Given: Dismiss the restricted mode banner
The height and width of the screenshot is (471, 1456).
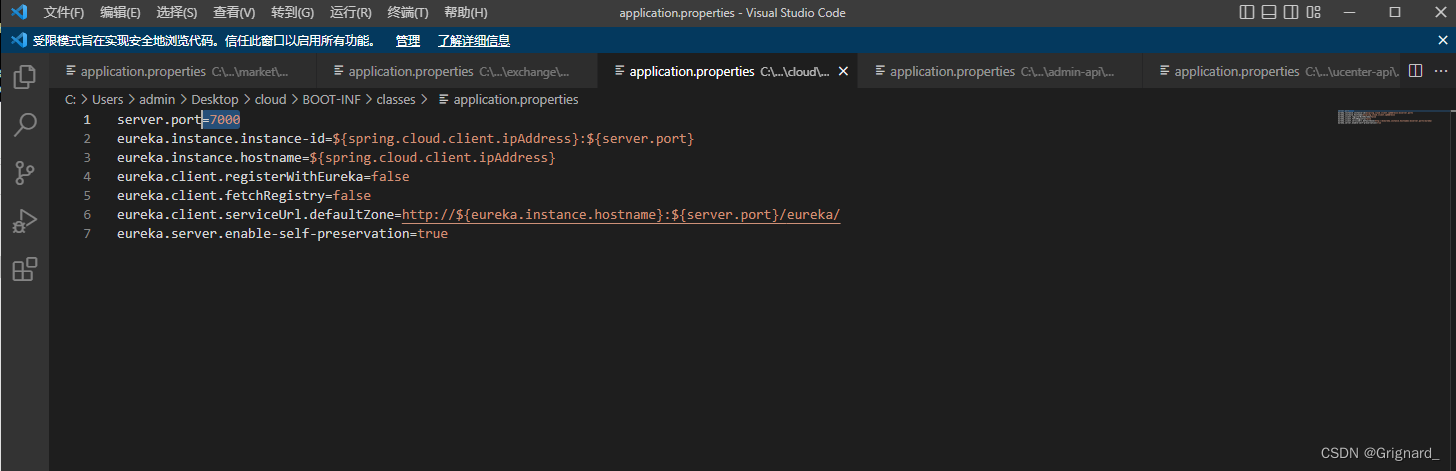Looking at the screenshot, I should pos(1442,40).
